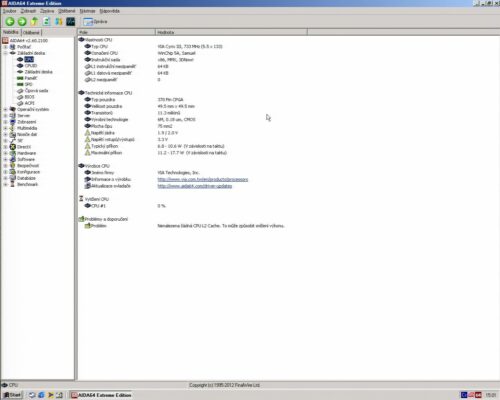Open the Soubor menu
500x400 pixels.
coord(9,11)
